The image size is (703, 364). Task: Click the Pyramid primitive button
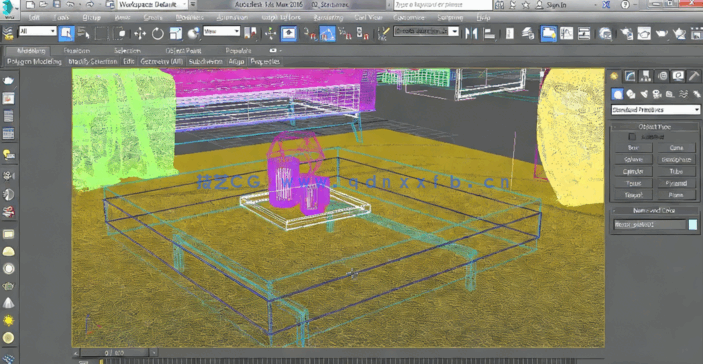(676, 183)
